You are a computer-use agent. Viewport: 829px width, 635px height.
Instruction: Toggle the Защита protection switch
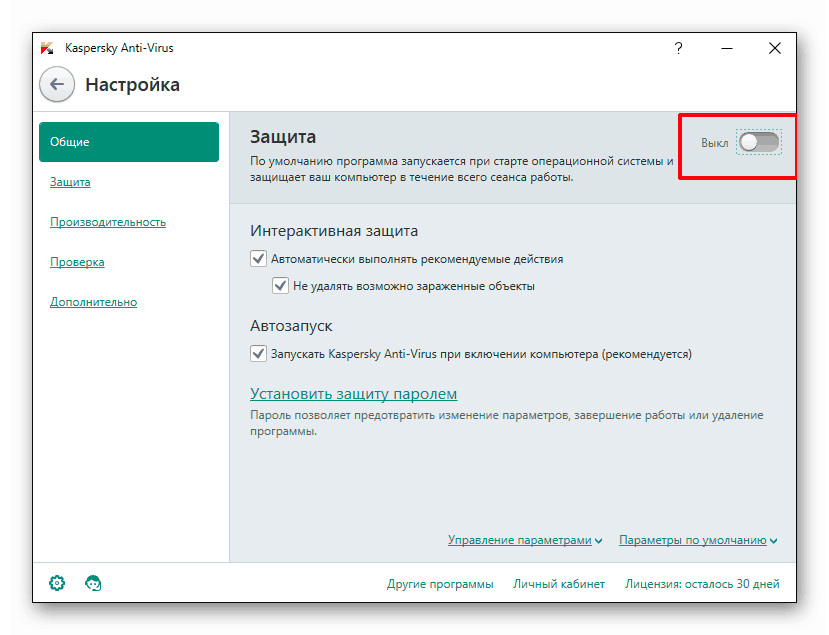759,142
